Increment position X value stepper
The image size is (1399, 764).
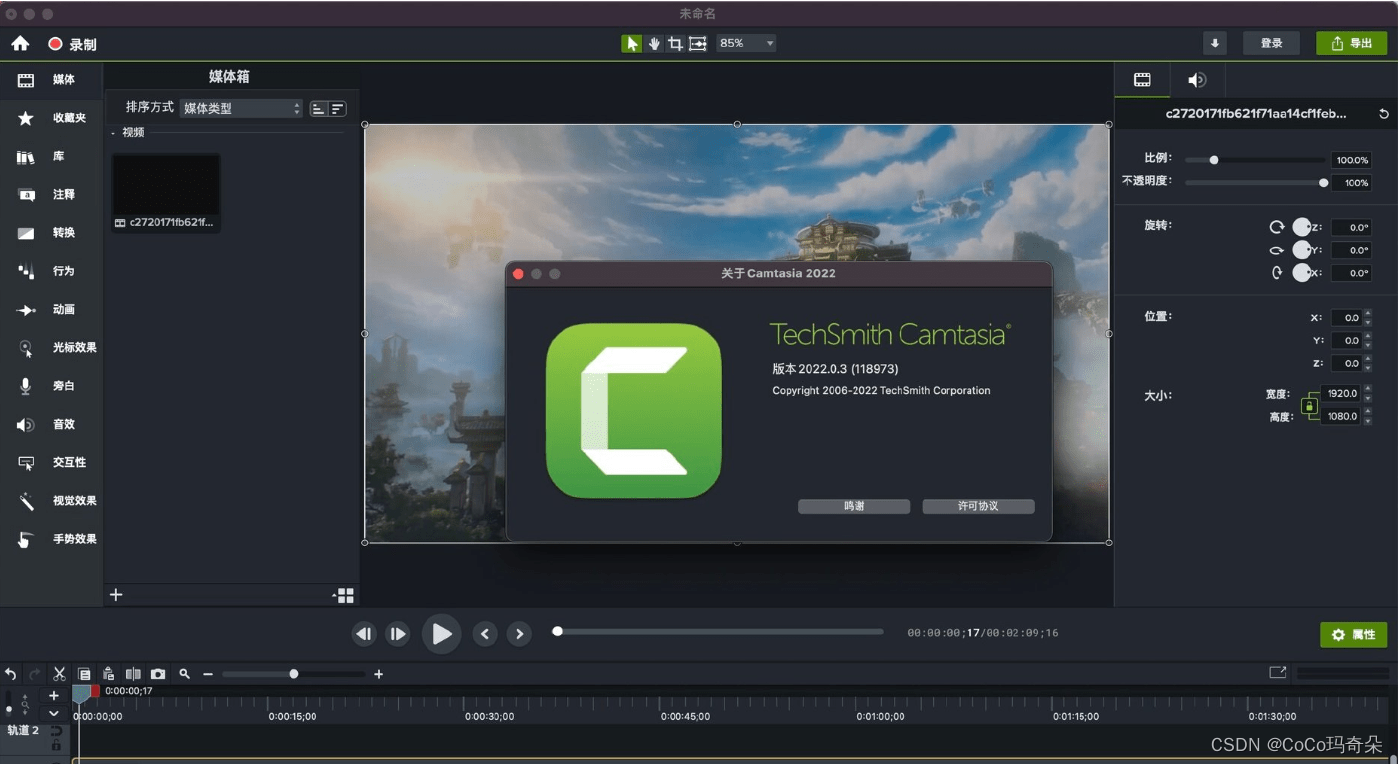pyautogui.click(x=1368, y=314)
